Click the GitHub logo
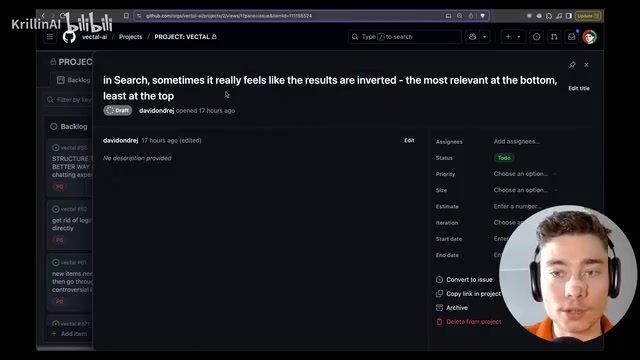The height and width of the screenshot is (360, 640). coord(69,37)
